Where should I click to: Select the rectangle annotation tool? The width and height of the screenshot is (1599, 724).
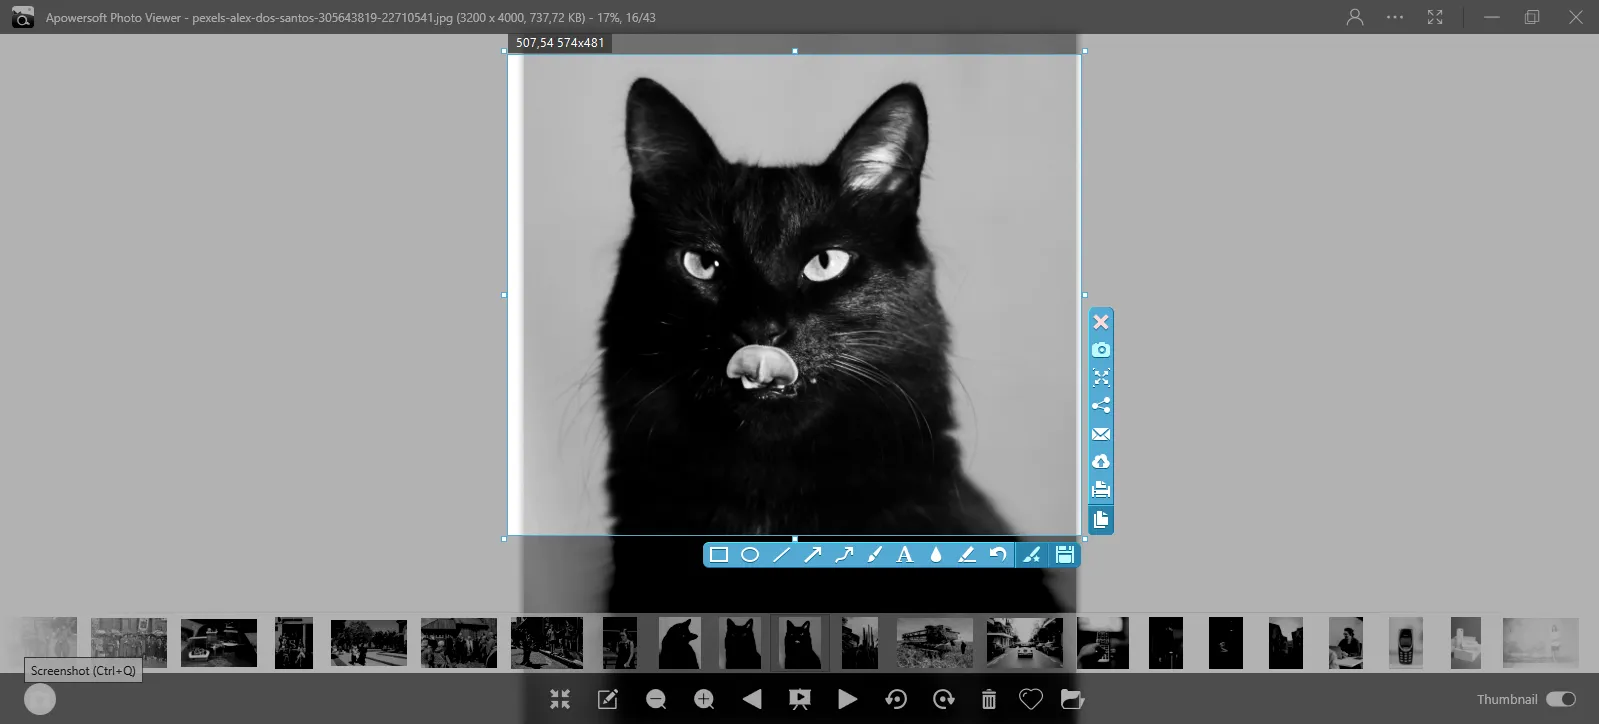[719, 554]
